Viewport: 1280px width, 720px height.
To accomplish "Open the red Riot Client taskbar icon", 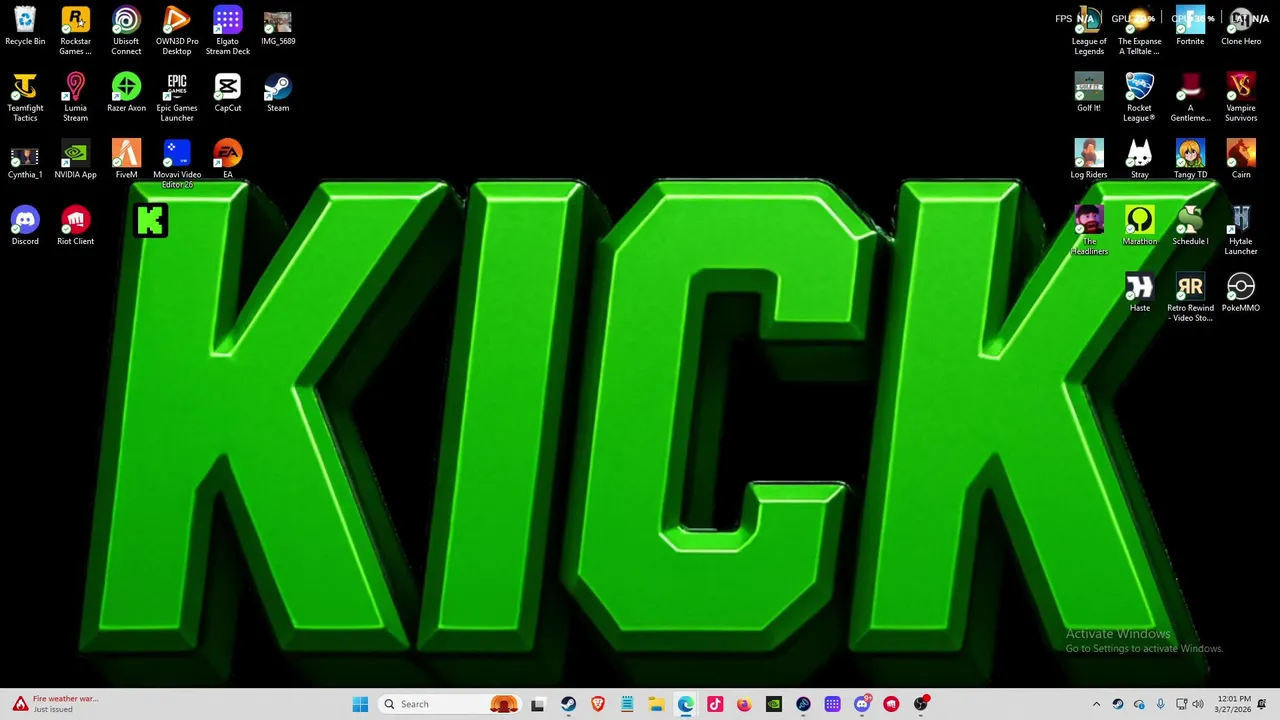I will [x=891, y=704].
